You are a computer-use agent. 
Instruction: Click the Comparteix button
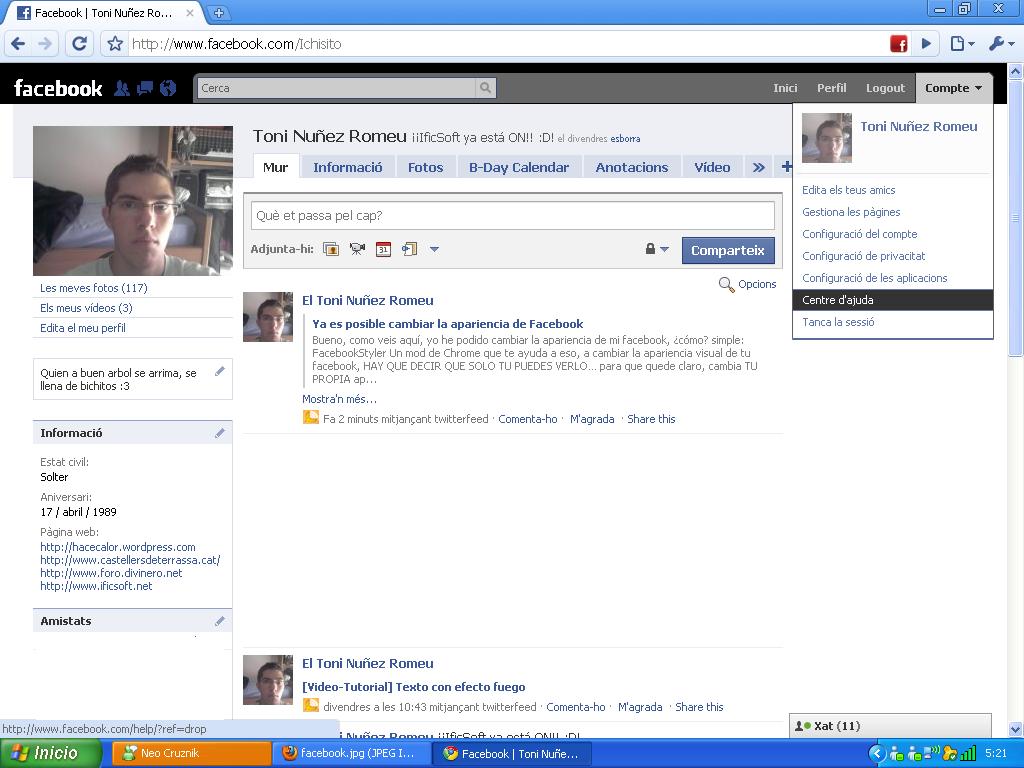[728, 250]
